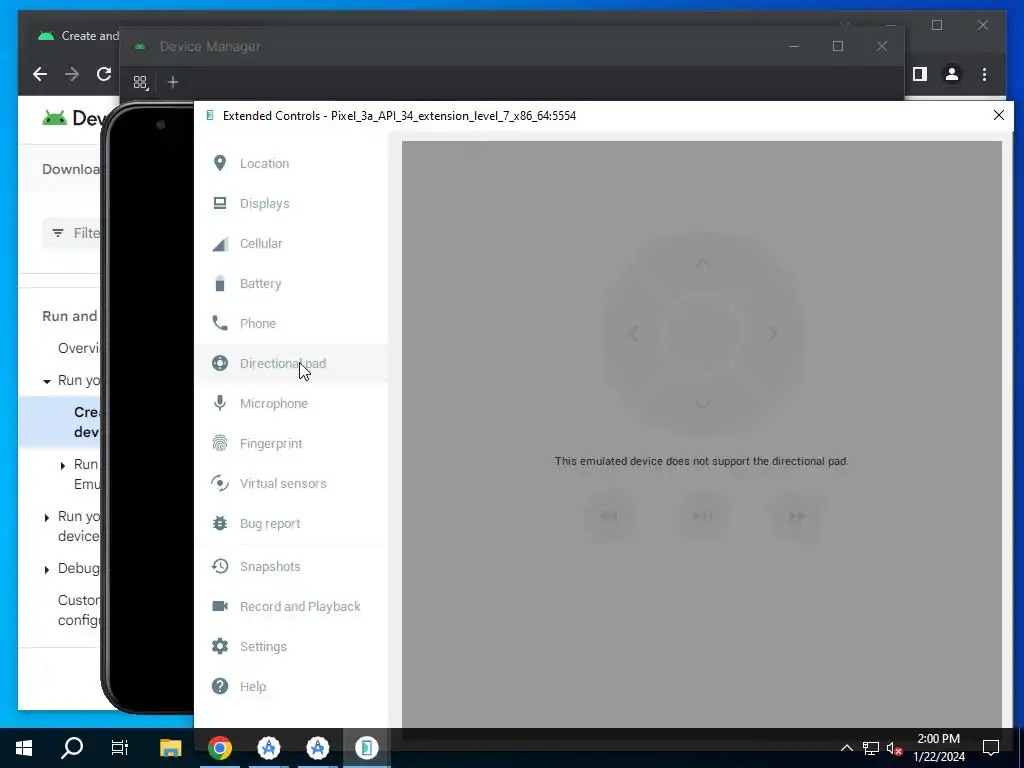The width and height of the screenshot is (1024, 768).
Task: Click the Settings gear icon
Action: click(220, 646)
